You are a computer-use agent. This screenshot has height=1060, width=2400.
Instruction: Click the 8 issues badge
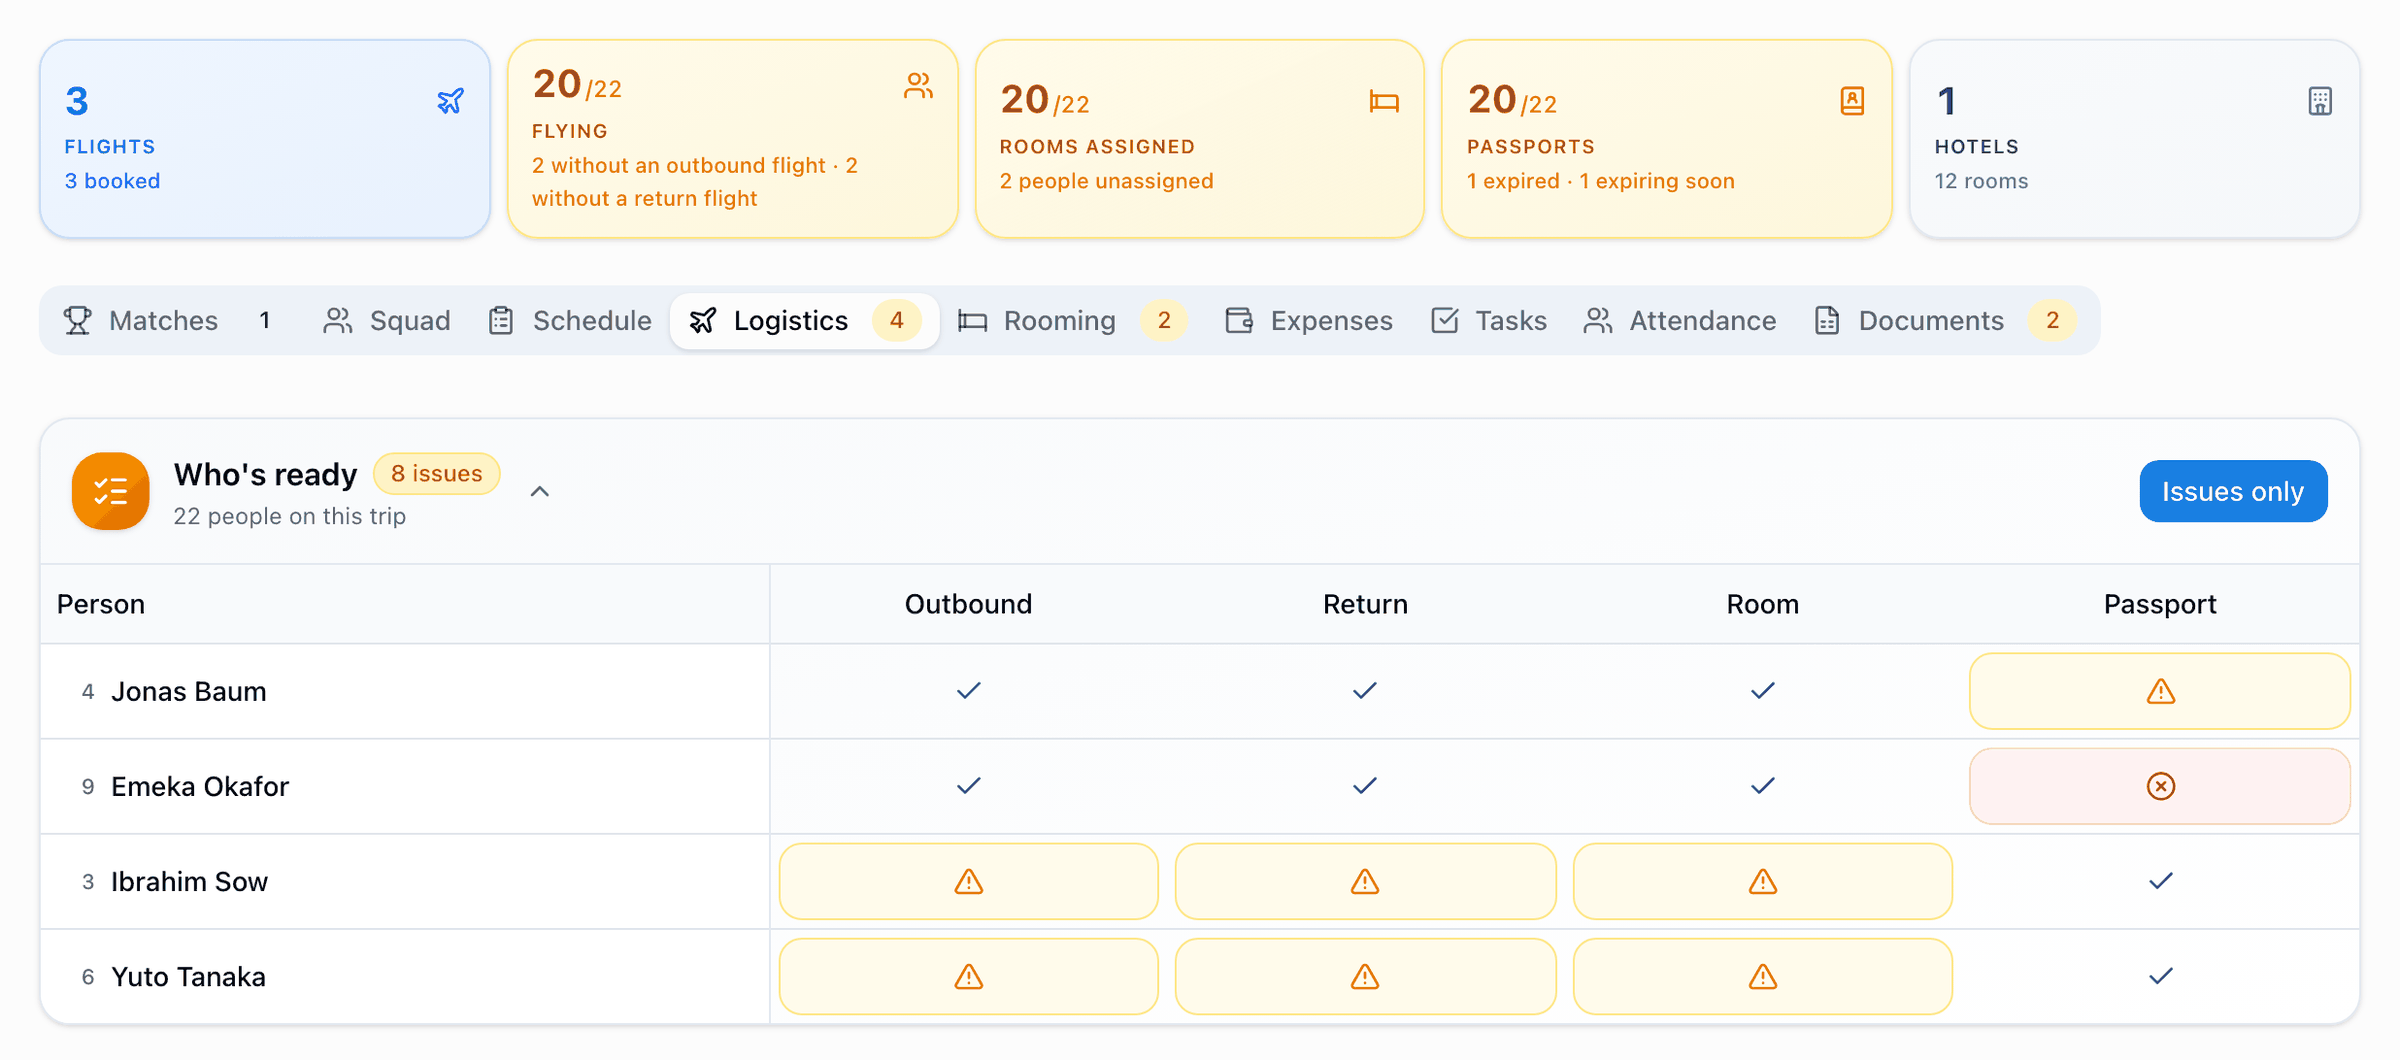(x=437, y=474)
